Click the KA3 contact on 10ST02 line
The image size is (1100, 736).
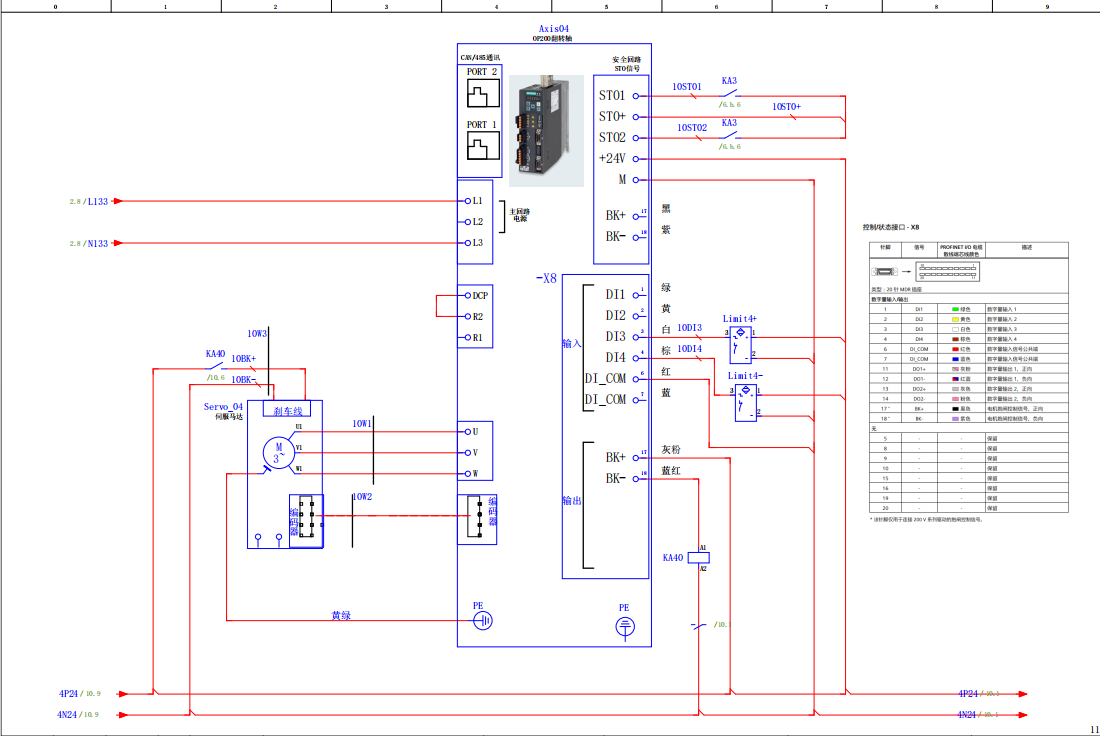click(x=730, y=137)
